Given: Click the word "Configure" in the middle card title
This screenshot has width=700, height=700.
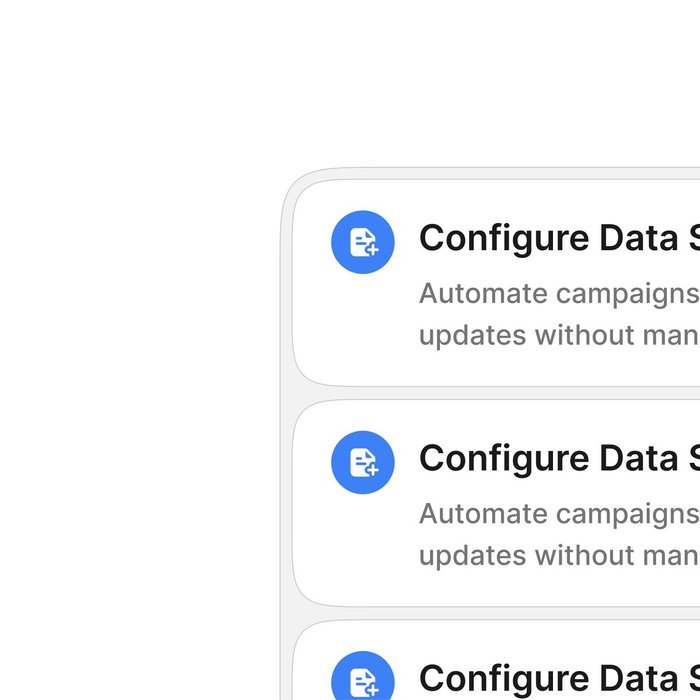Looking at the screenshot, I should click(504, 459).
